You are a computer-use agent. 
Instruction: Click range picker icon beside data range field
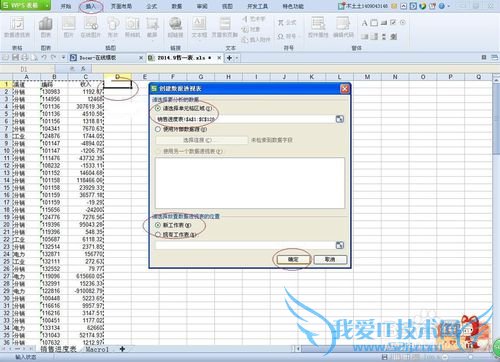coord(339,119)
